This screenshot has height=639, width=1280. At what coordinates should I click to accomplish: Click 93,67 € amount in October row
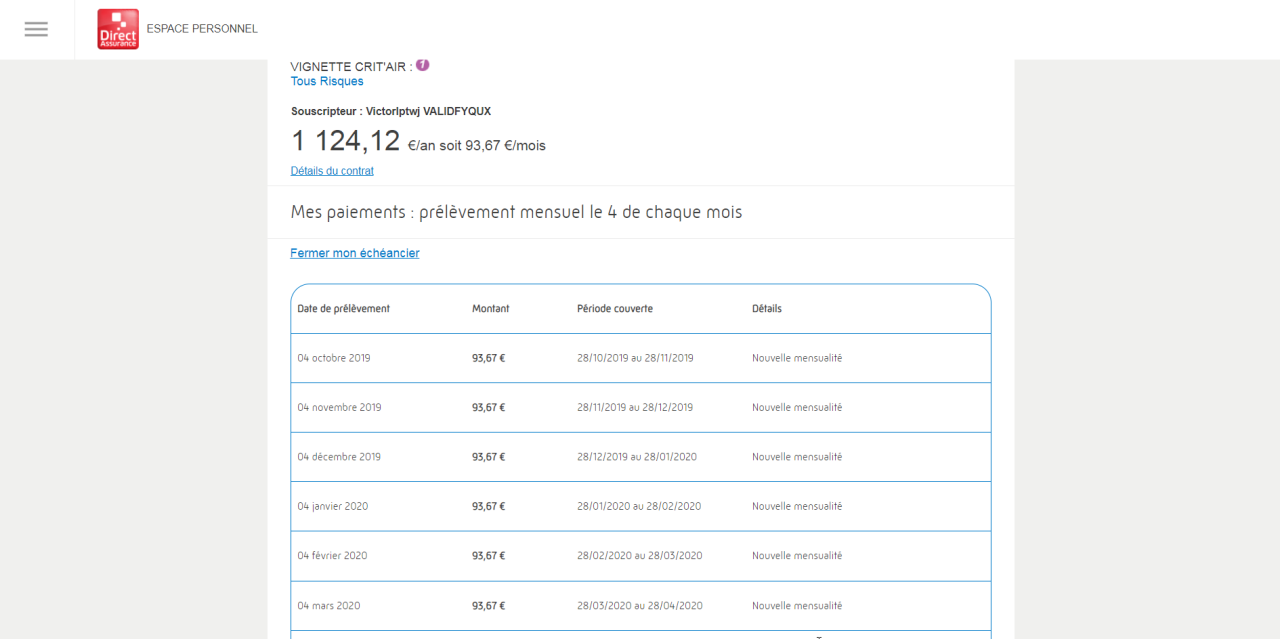[x=489, y=358]
